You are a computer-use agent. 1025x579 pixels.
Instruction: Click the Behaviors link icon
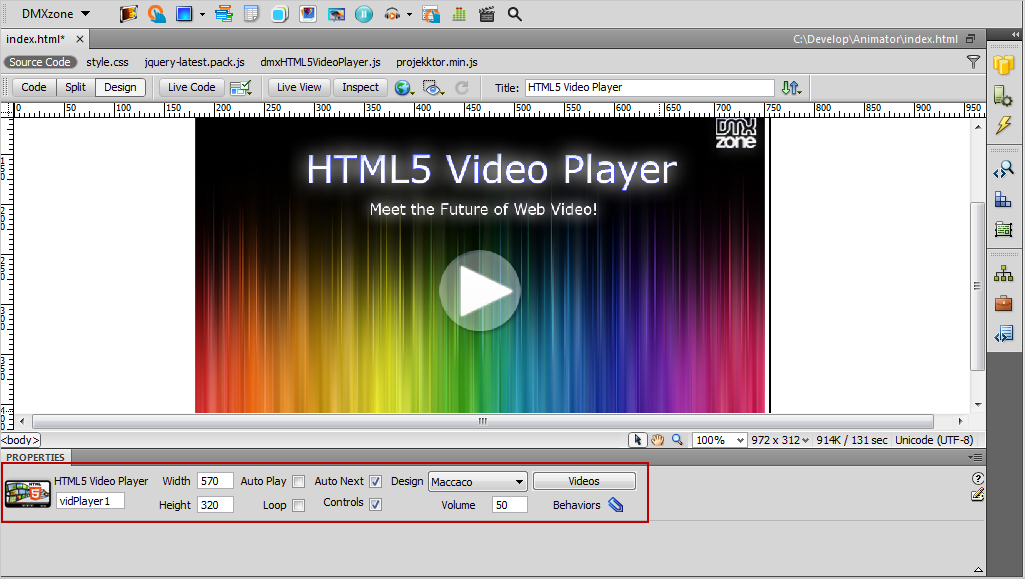(616, 505)
